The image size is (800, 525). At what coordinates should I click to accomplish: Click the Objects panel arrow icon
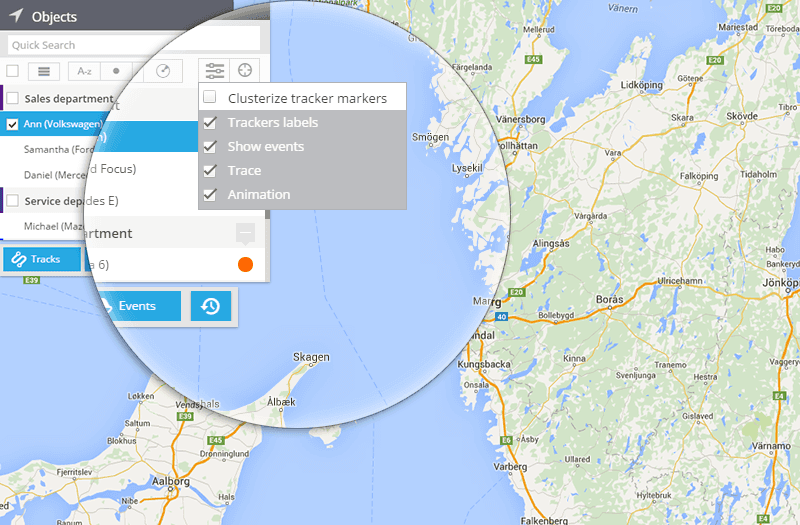[16, 15]
